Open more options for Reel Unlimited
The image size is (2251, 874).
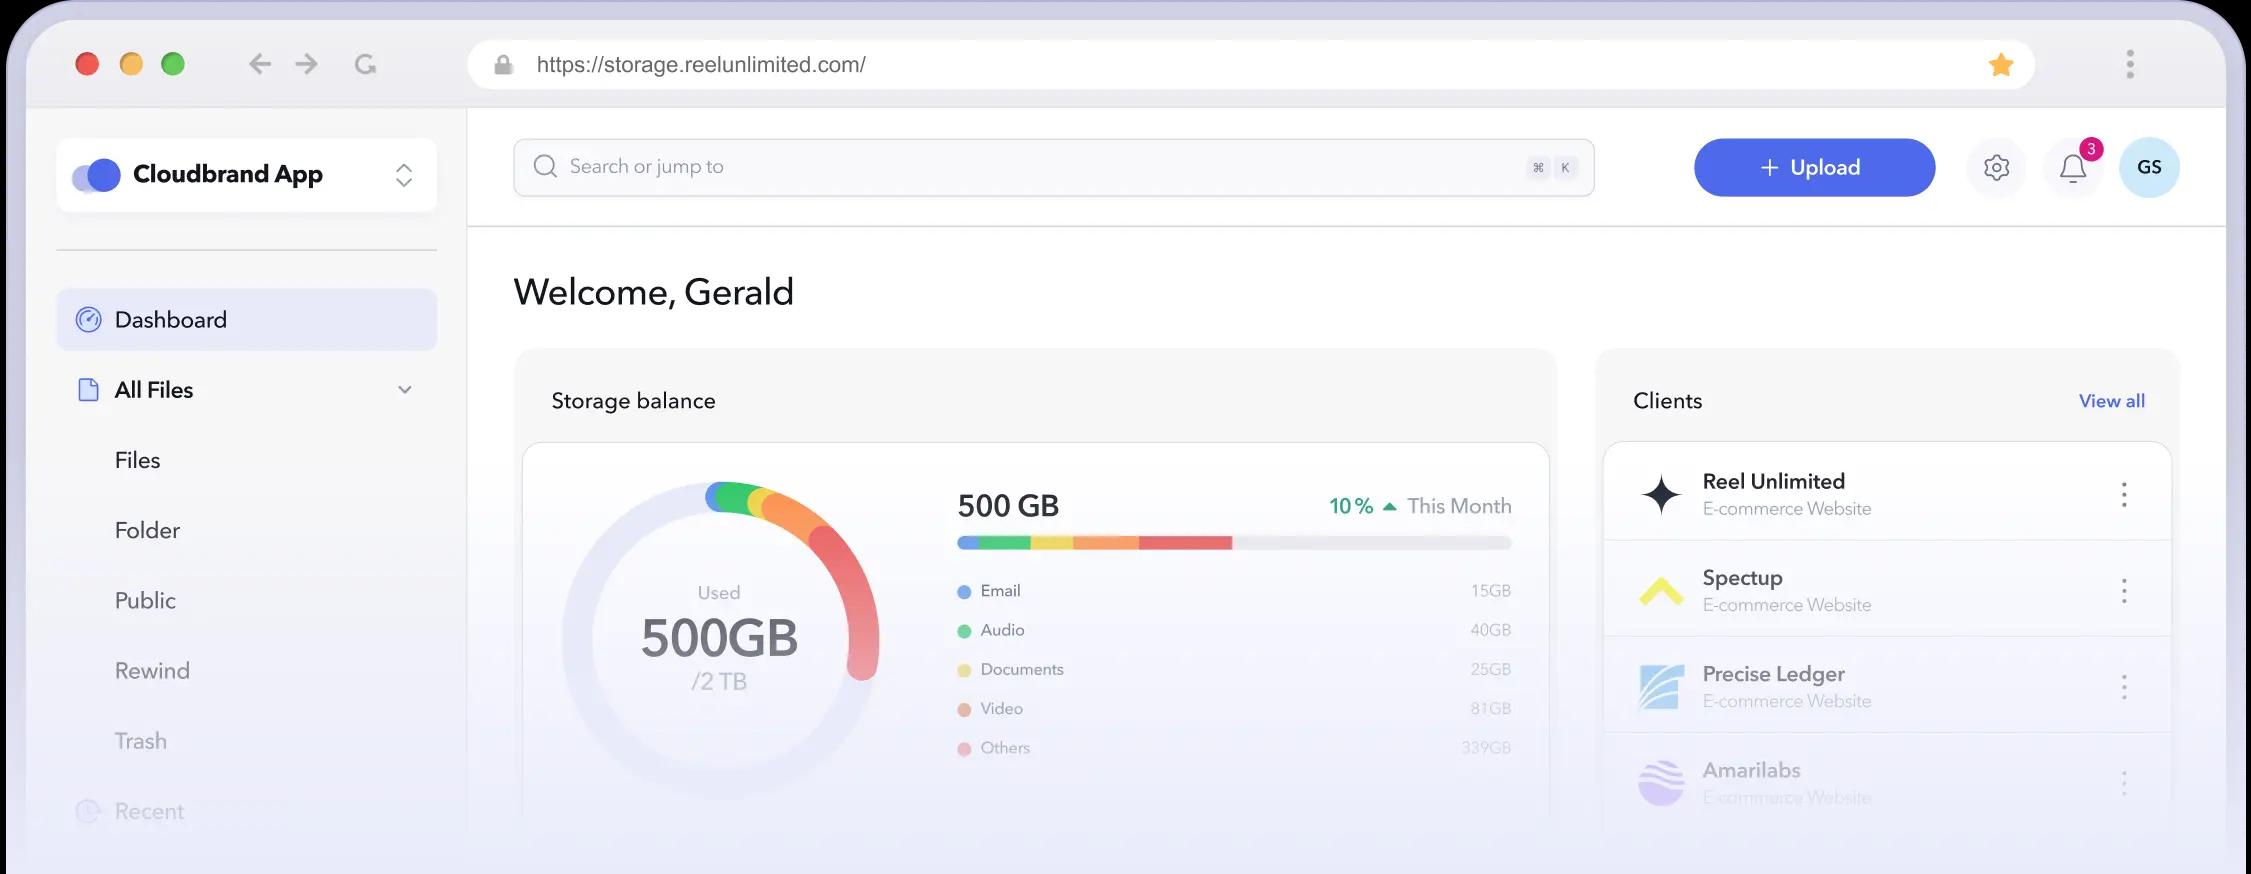pyautogui.click(x=2124, y=494)
